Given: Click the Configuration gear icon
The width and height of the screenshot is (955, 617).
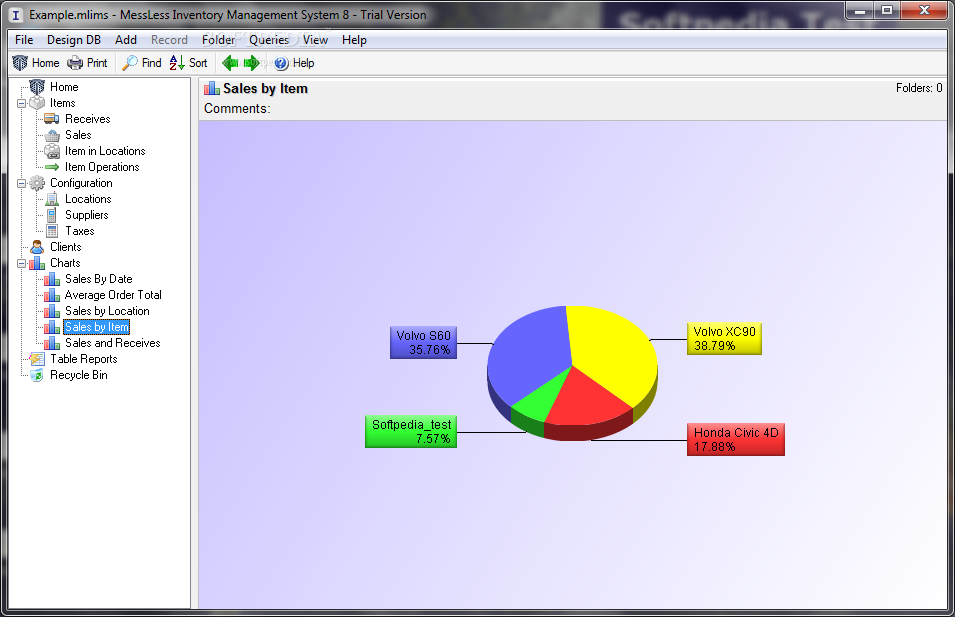Looking at the screenshot, I should (37, 183).
